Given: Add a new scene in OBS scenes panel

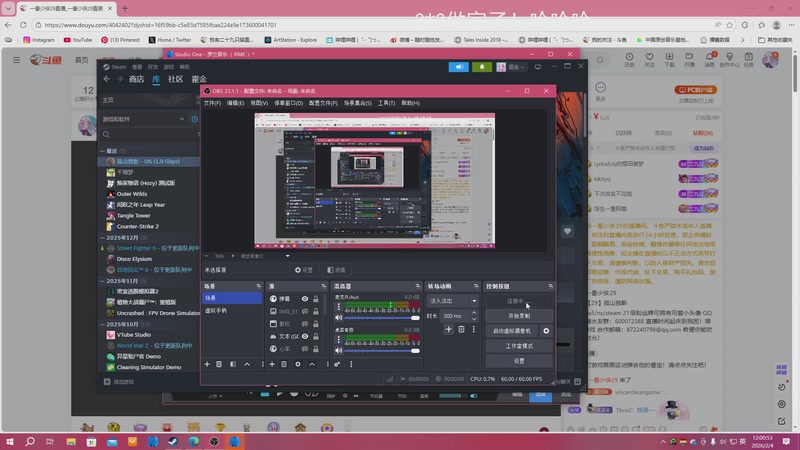Looking at the screenshot, I should pyautogui.click(x=207, y=364).
